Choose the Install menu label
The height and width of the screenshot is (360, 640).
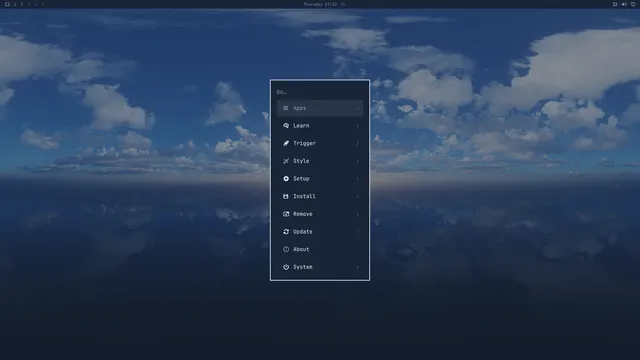click(304, 196)
